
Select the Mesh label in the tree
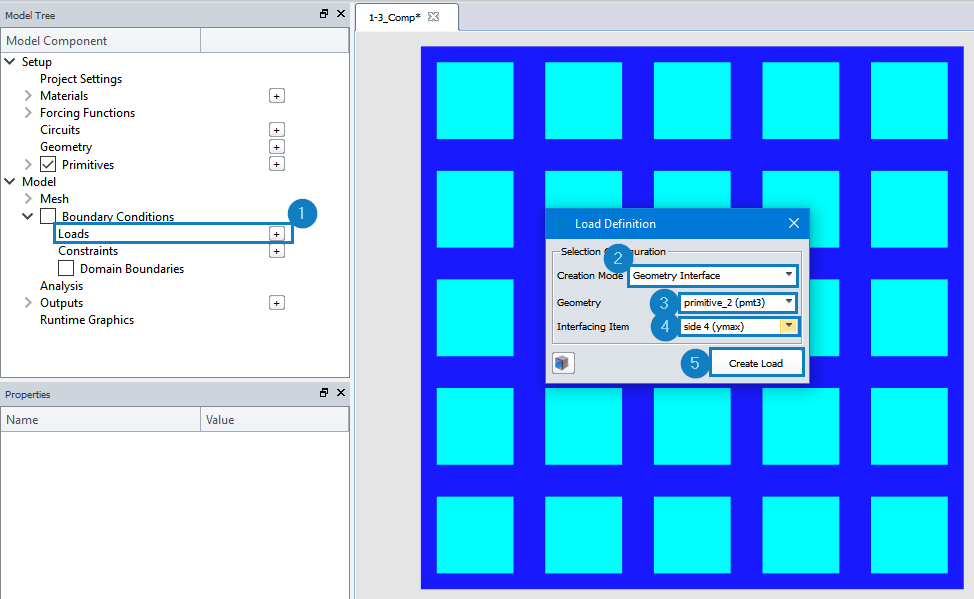point(55,199)
